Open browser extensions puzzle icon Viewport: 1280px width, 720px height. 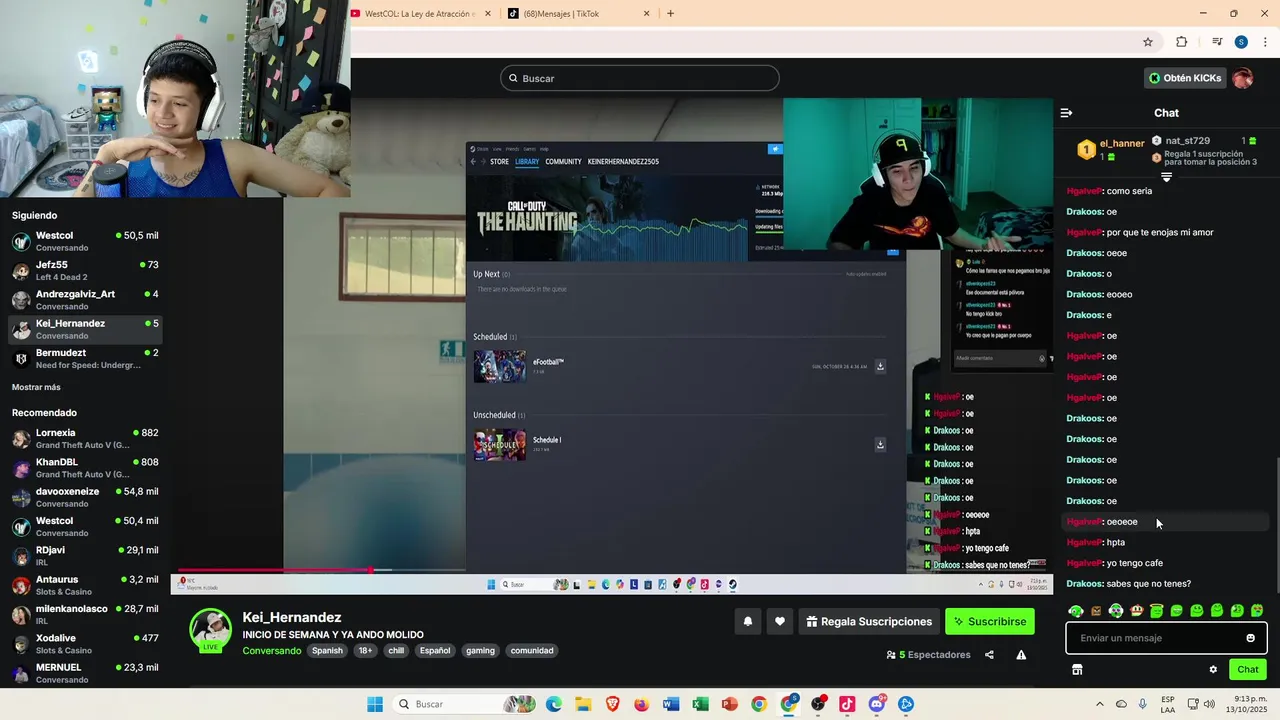1181,42
